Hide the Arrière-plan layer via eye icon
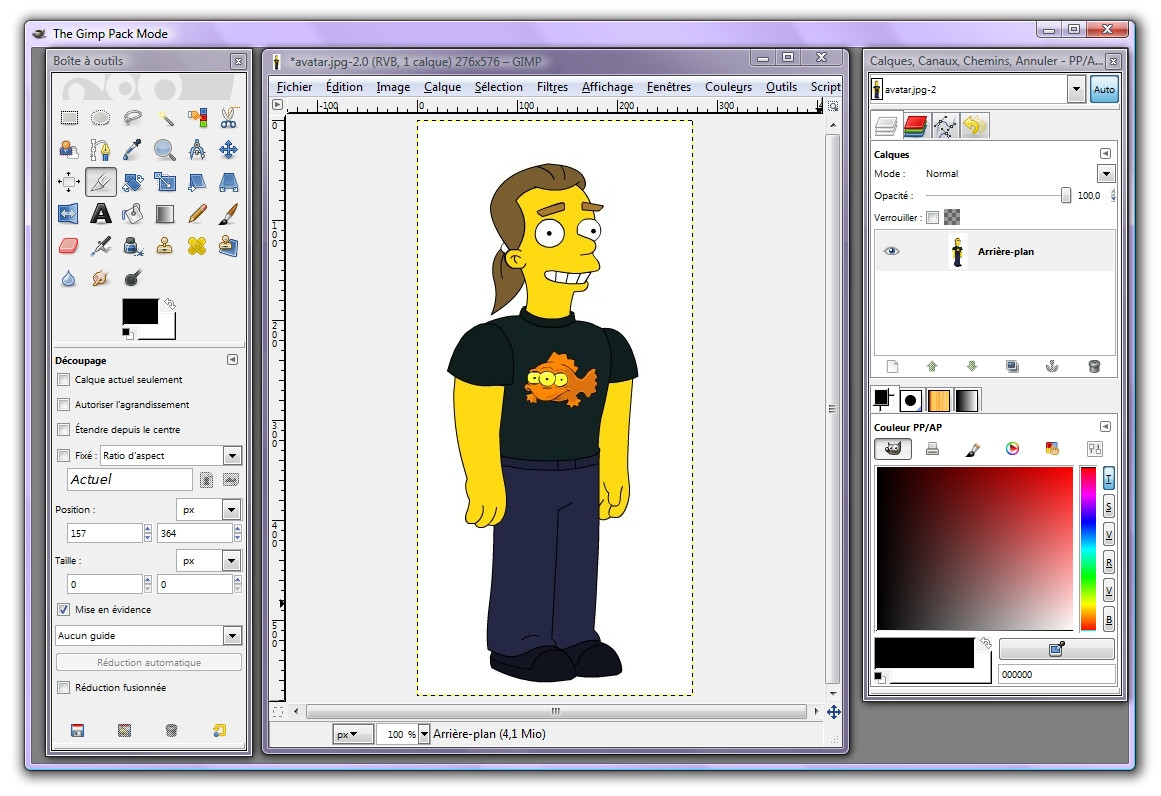Image resolution: width=1161 pixels, height=796 pixels. pos(891,251)
